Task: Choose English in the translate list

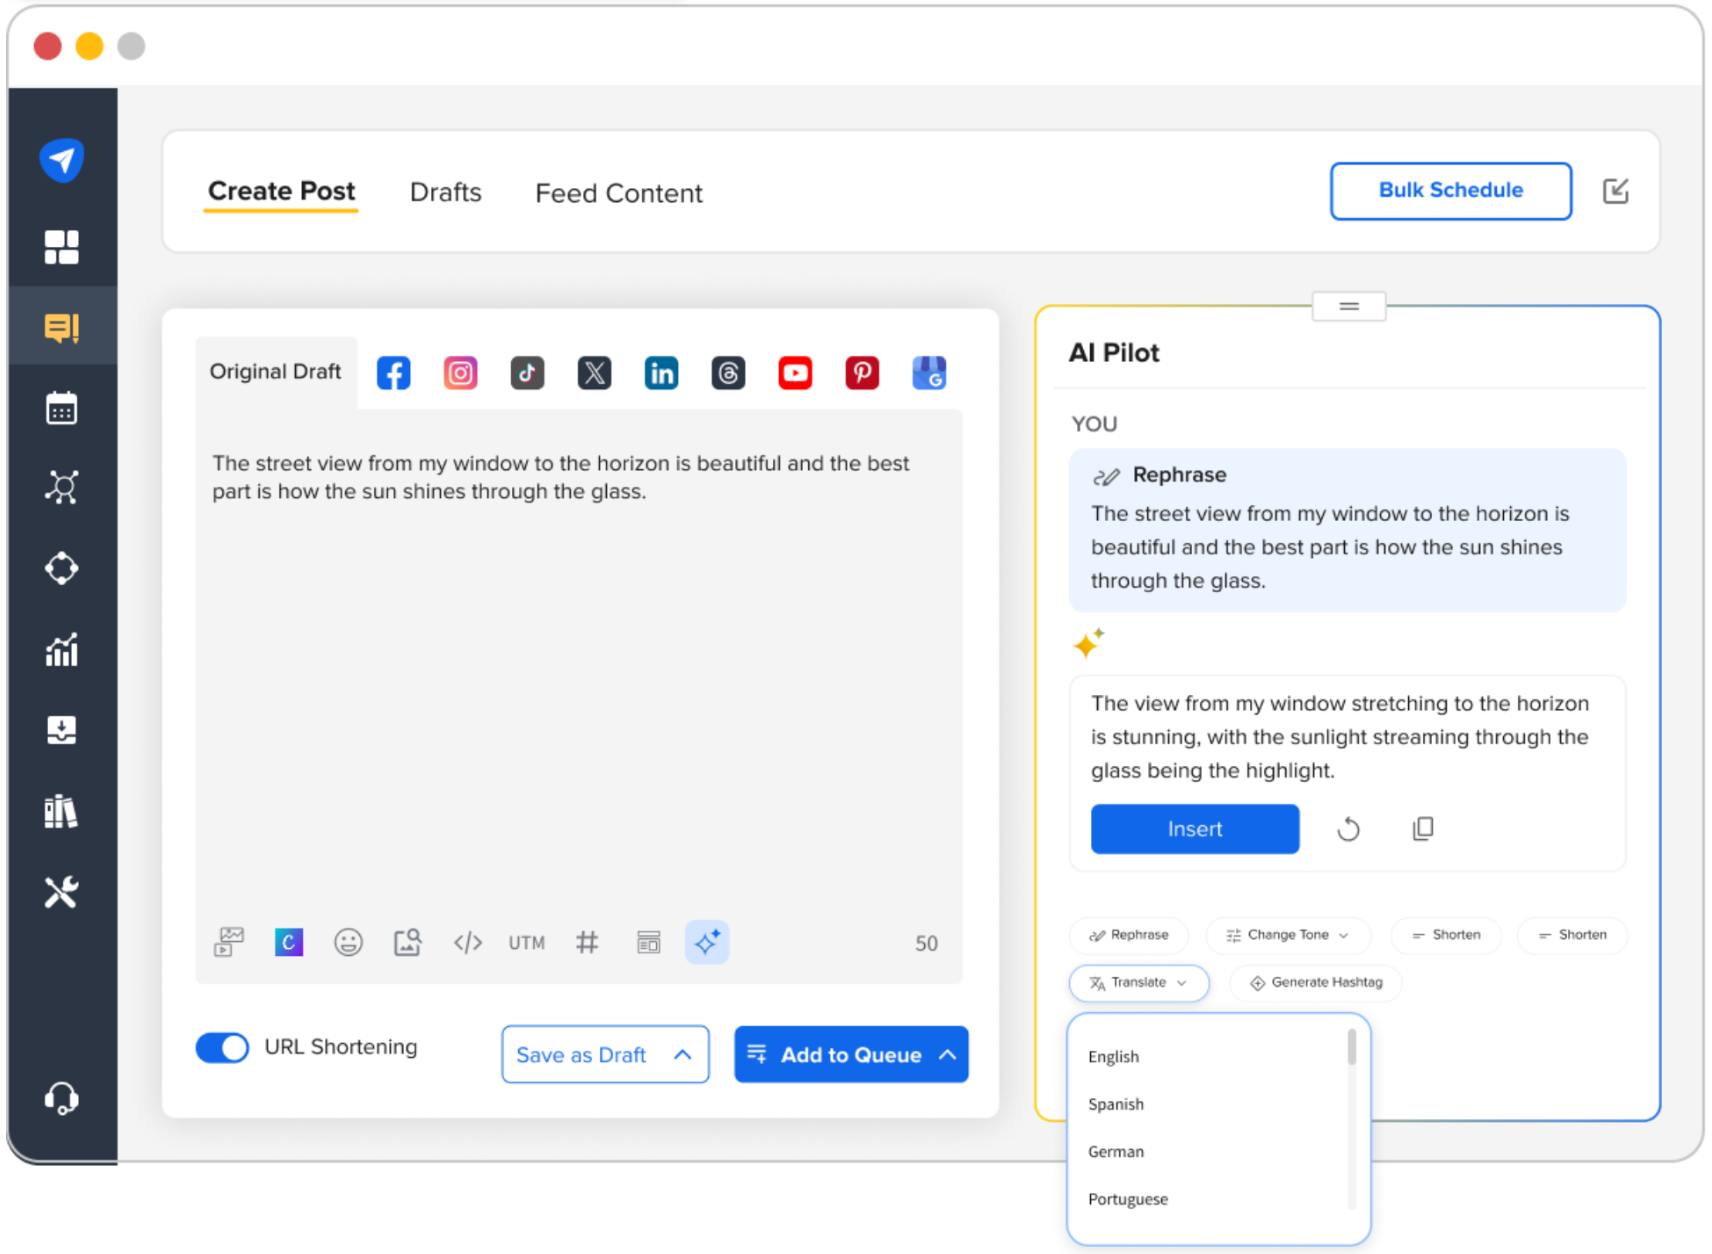Action: [x=1113, y=1057]
